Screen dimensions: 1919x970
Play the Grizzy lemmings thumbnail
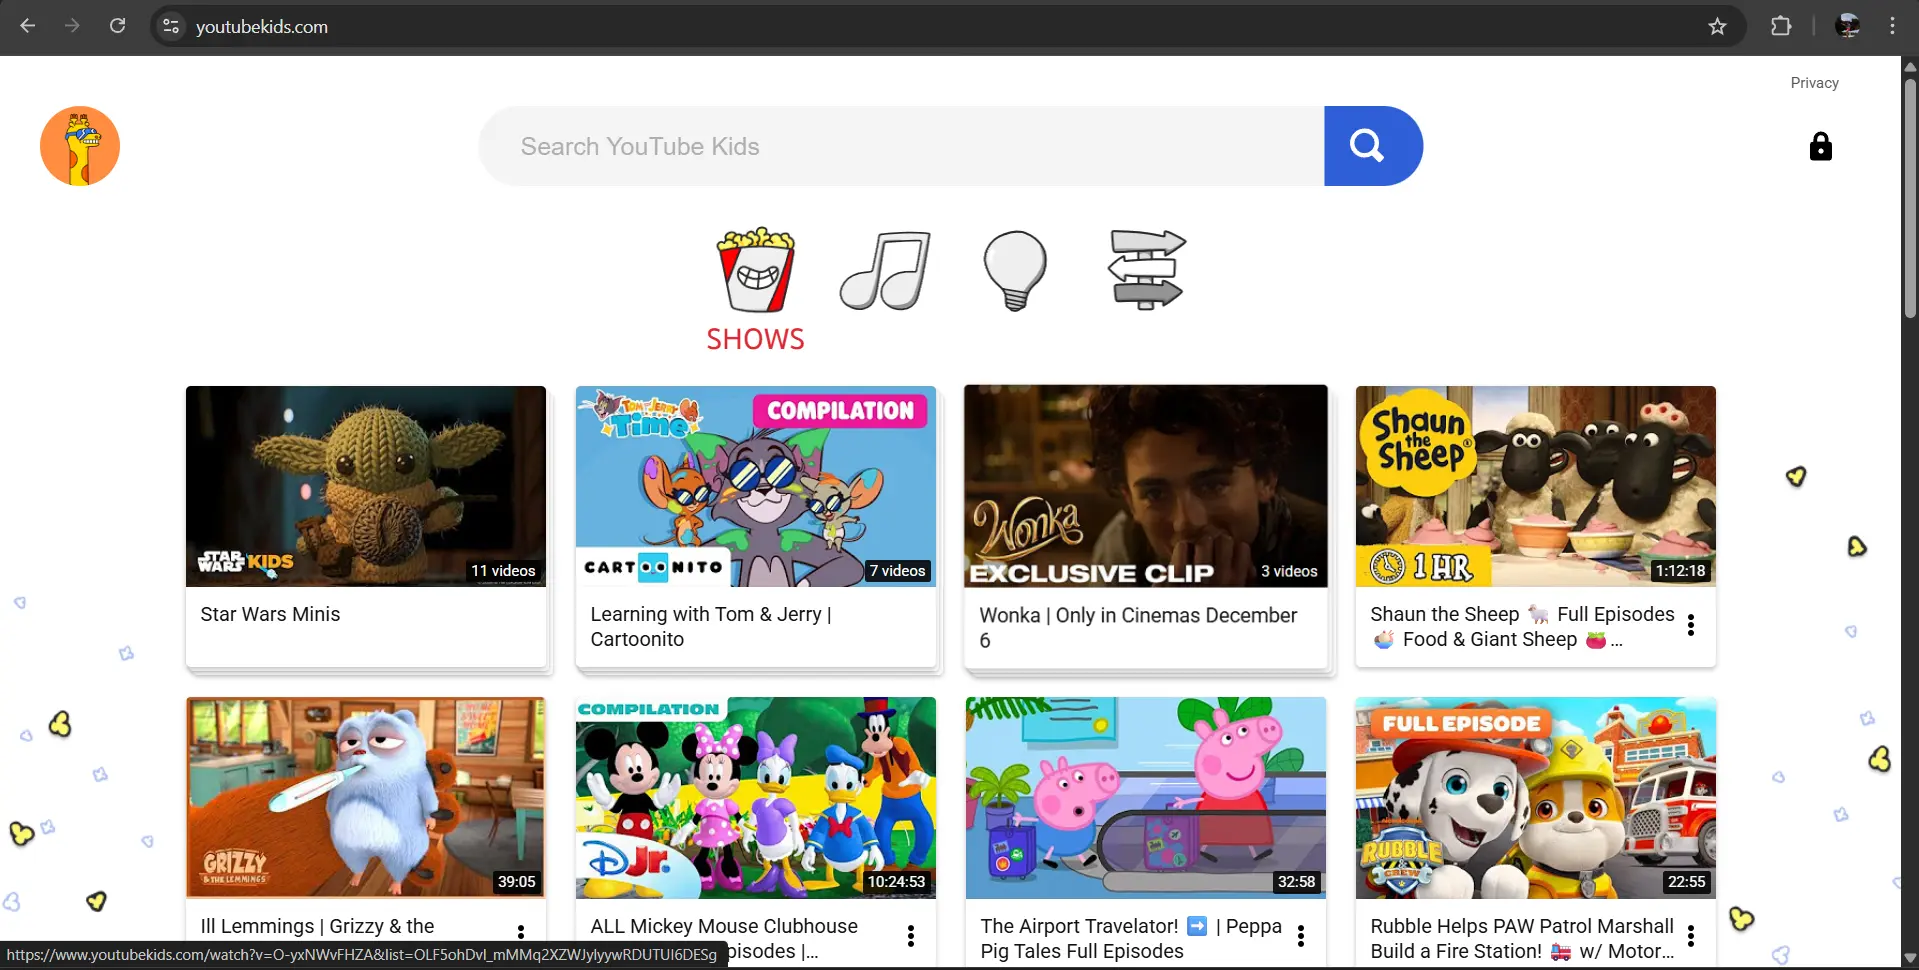tap(366, 797)
